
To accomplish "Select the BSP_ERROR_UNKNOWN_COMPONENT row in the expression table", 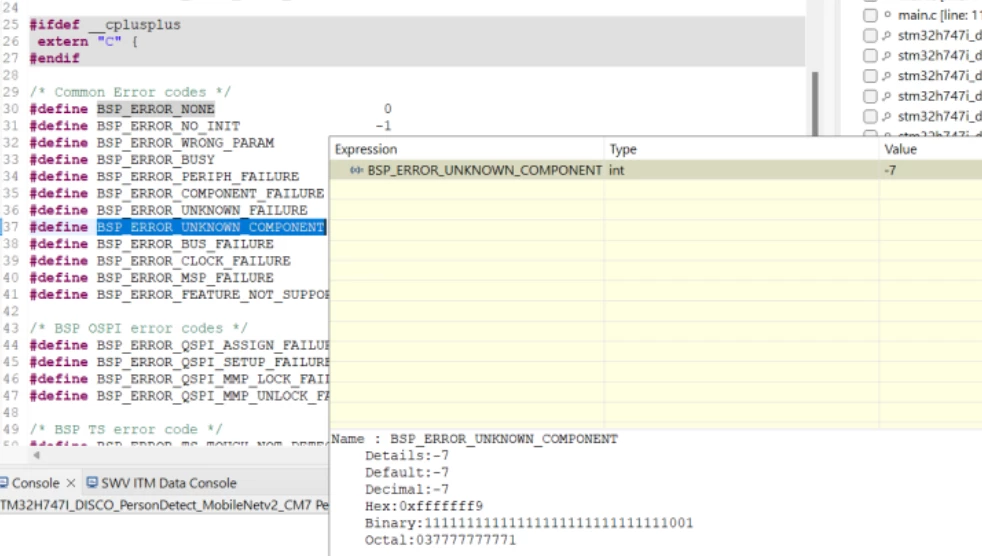I will (656, 170).
